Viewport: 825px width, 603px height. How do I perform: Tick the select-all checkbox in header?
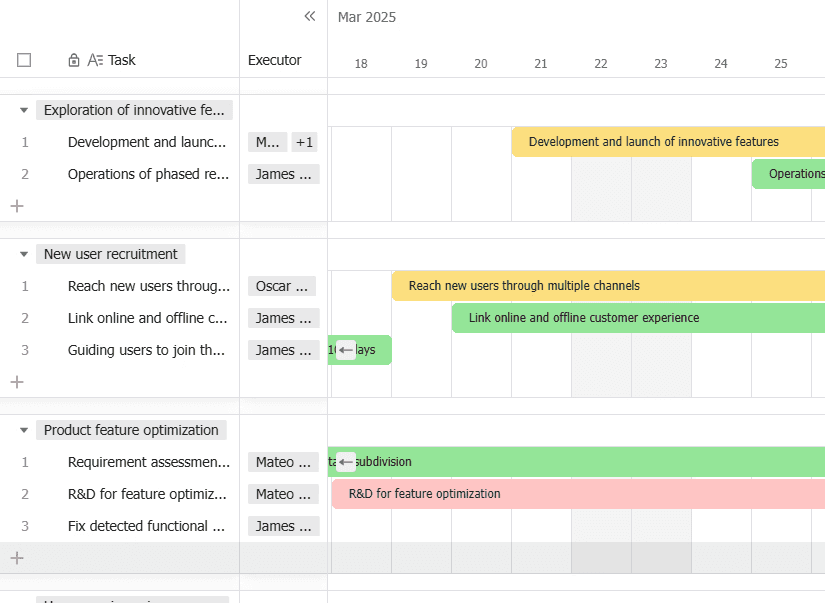tap(24, 60)
